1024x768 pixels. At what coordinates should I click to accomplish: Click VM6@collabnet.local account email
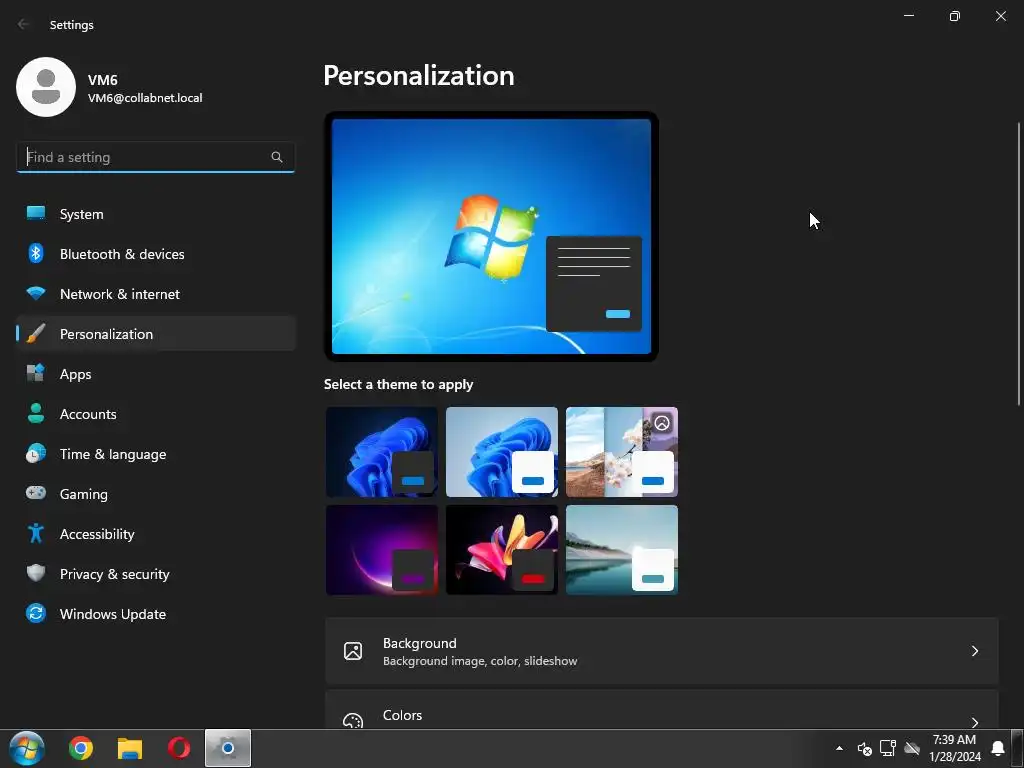(x=145, y=98)
